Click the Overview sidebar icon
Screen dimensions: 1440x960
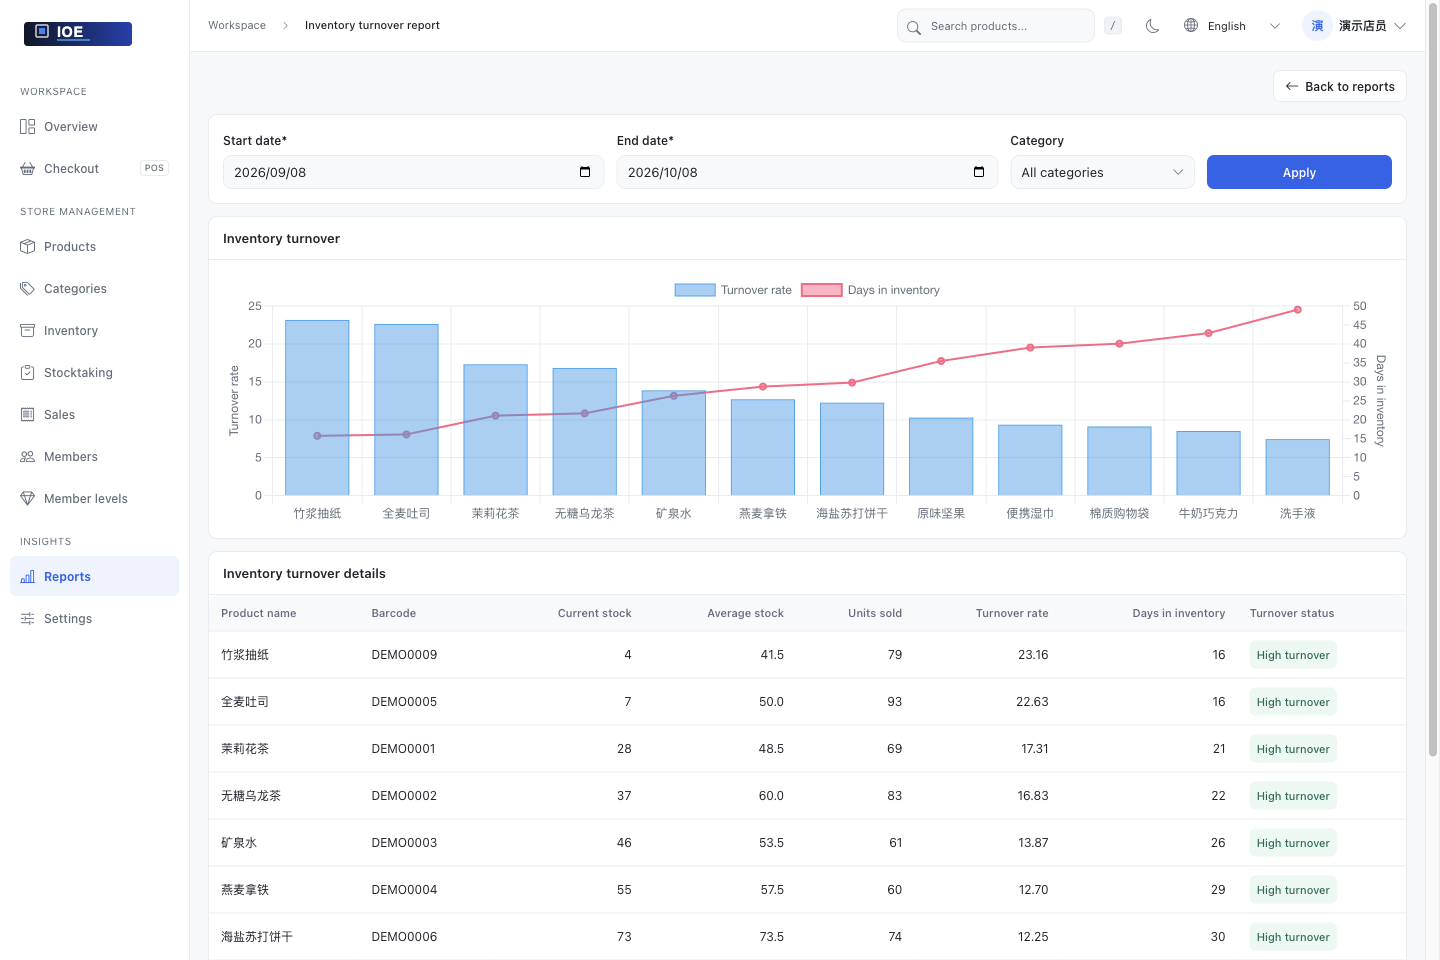tap(28, 127)
